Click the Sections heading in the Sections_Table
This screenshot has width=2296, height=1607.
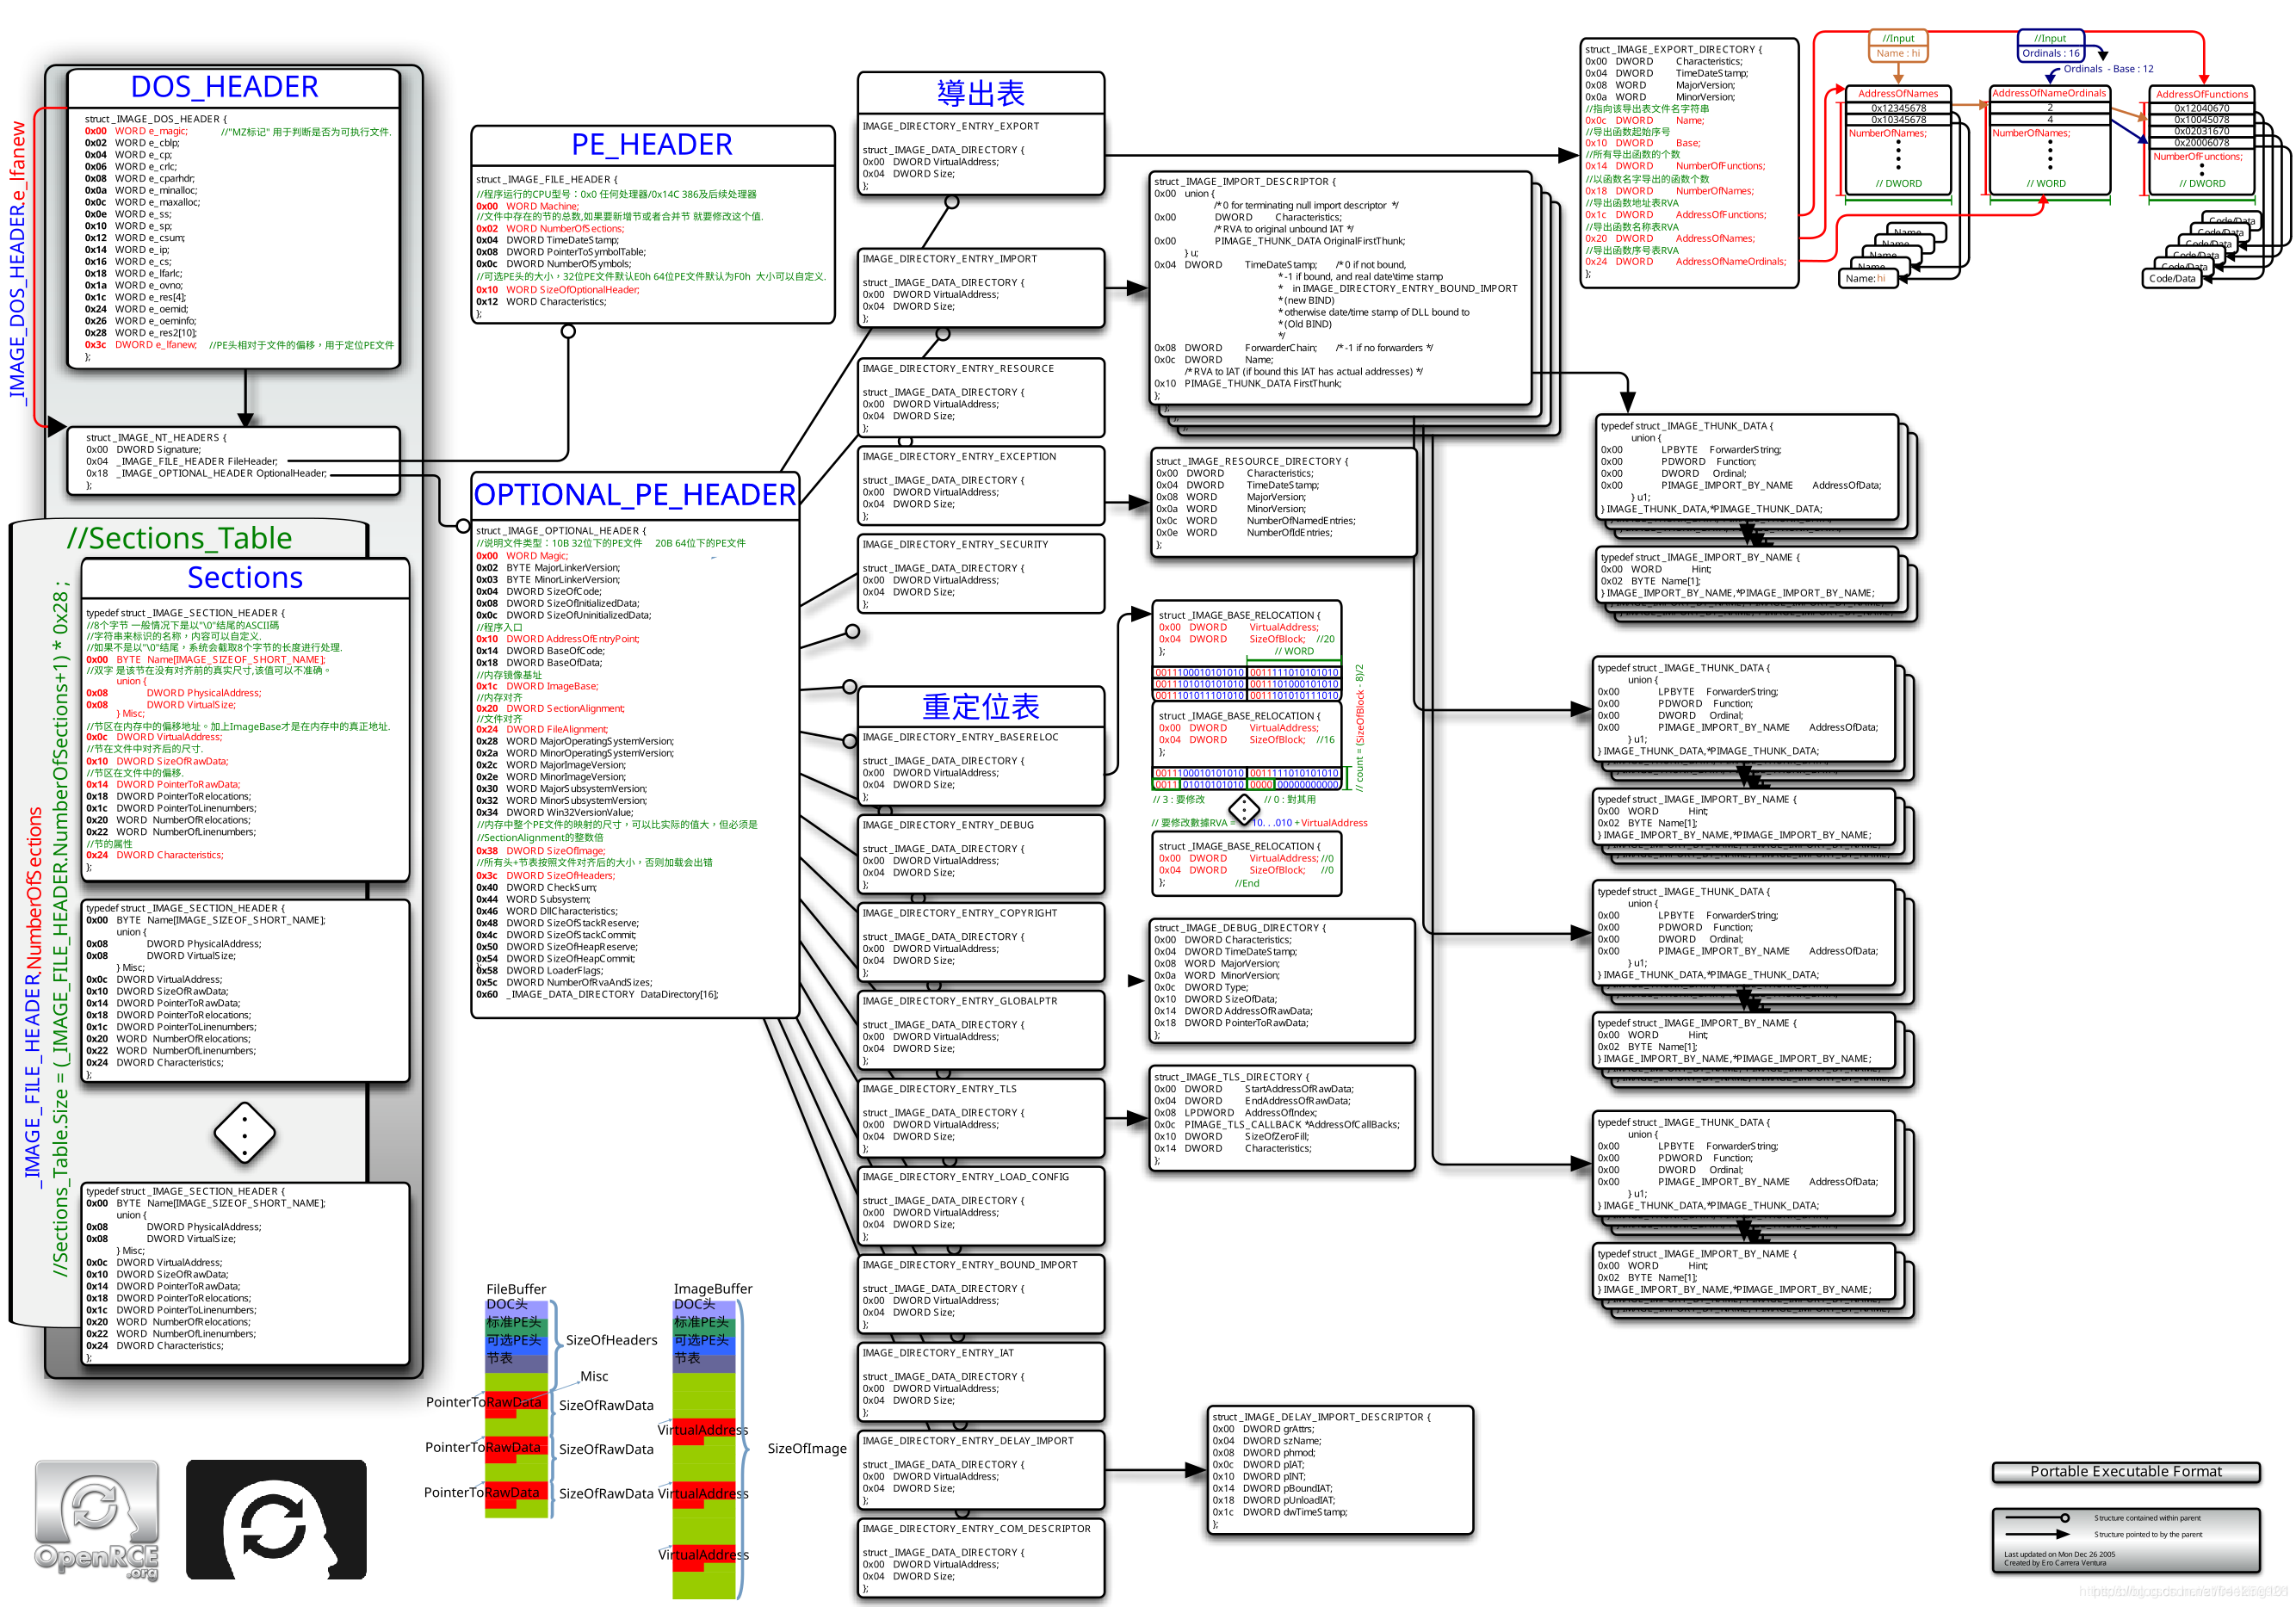tap(245, 578)
